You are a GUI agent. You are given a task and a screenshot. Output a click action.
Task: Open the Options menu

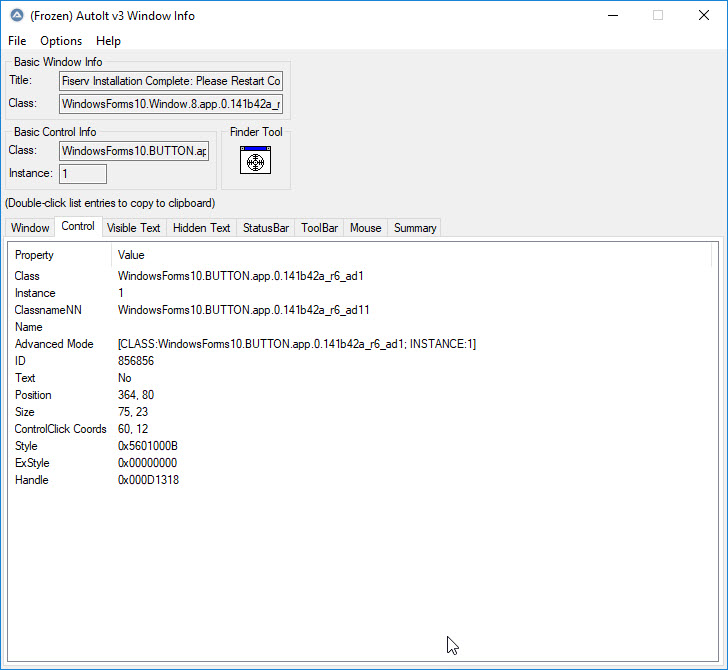click(x=61, y=41)
